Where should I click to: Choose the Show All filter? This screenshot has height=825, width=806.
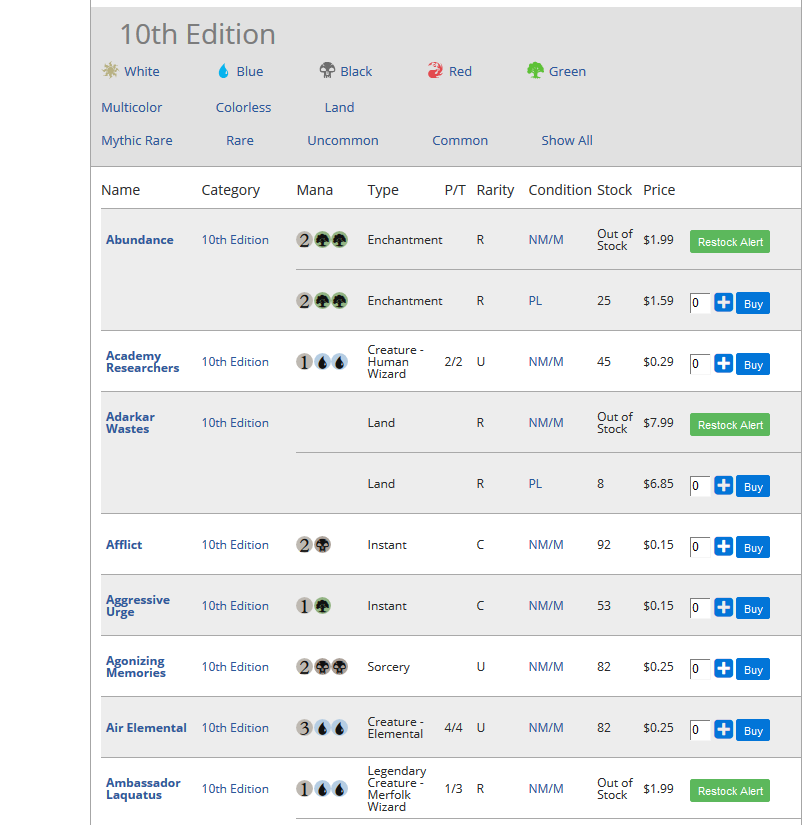566,140
